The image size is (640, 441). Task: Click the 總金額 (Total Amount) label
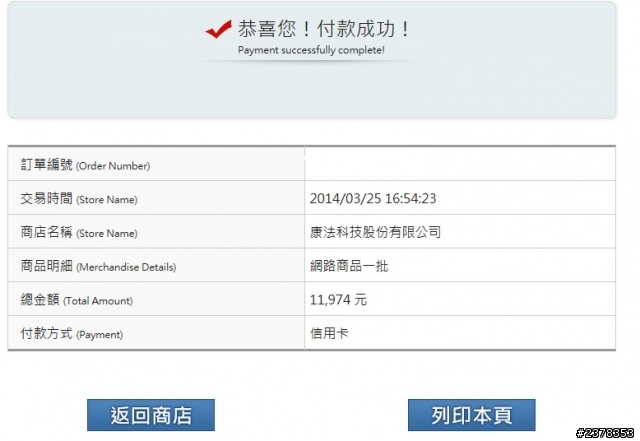[x=77, y=300]
